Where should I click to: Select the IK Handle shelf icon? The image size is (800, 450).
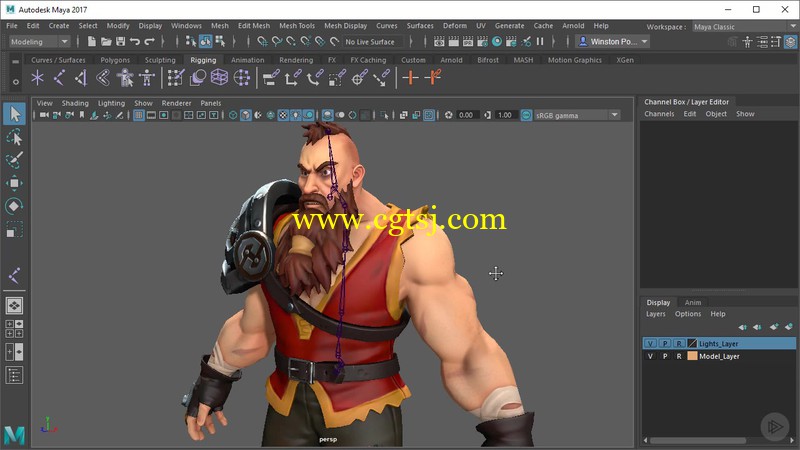click(81, 78)
